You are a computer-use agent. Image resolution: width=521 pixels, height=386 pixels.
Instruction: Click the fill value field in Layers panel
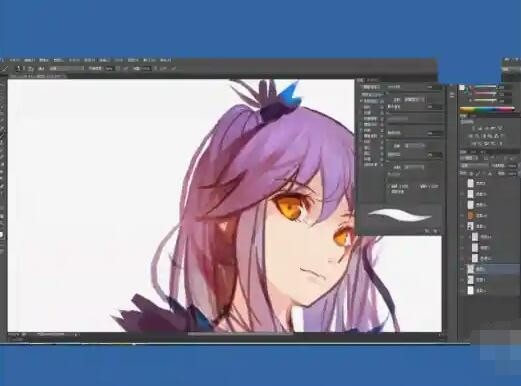click(512, 174)
